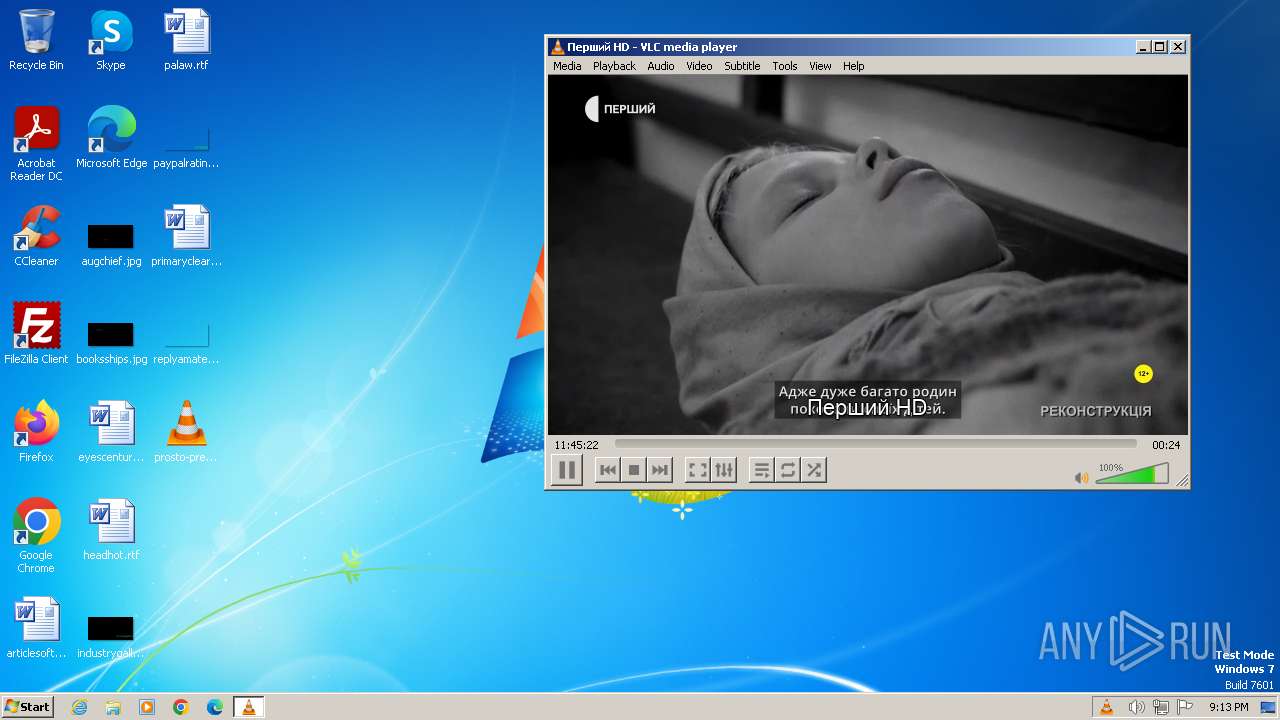This screenshot has height=720, width=1280.
Task: Select palaw.rtf desktop file
Action: pyautogui.click(x=186, y=40)
